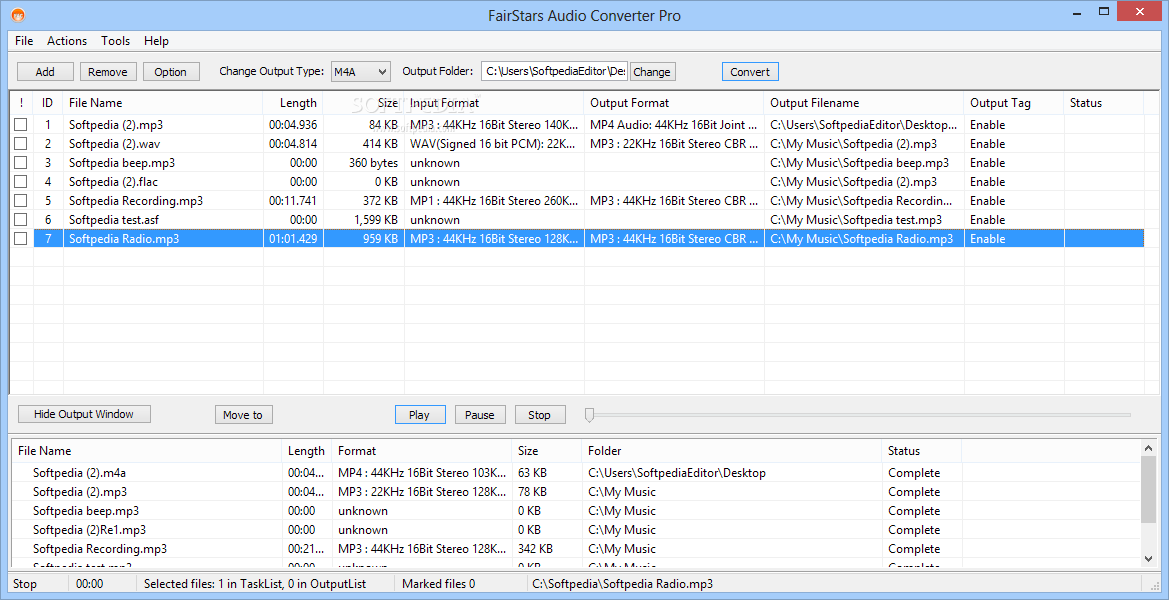The width and height of the screenshot is (1169, 600).
Task: Select Softpedia (2).mp3 in the task list
Action: click(x=116, y=124)
